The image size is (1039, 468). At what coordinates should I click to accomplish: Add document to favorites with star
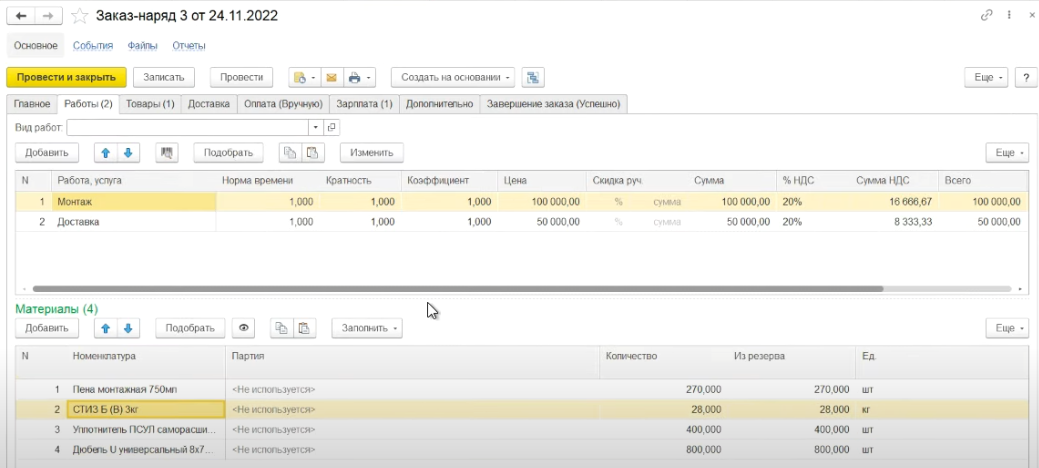pos(80,16)
